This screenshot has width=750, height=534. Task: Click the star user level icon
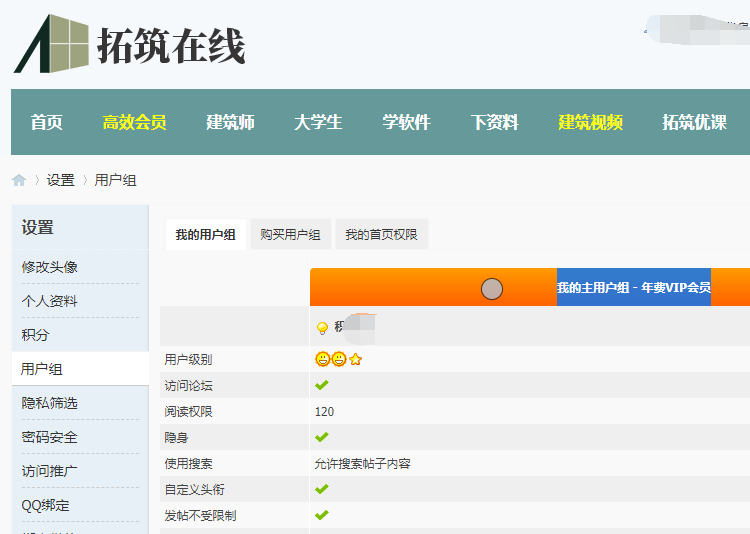tap(355, 359)
